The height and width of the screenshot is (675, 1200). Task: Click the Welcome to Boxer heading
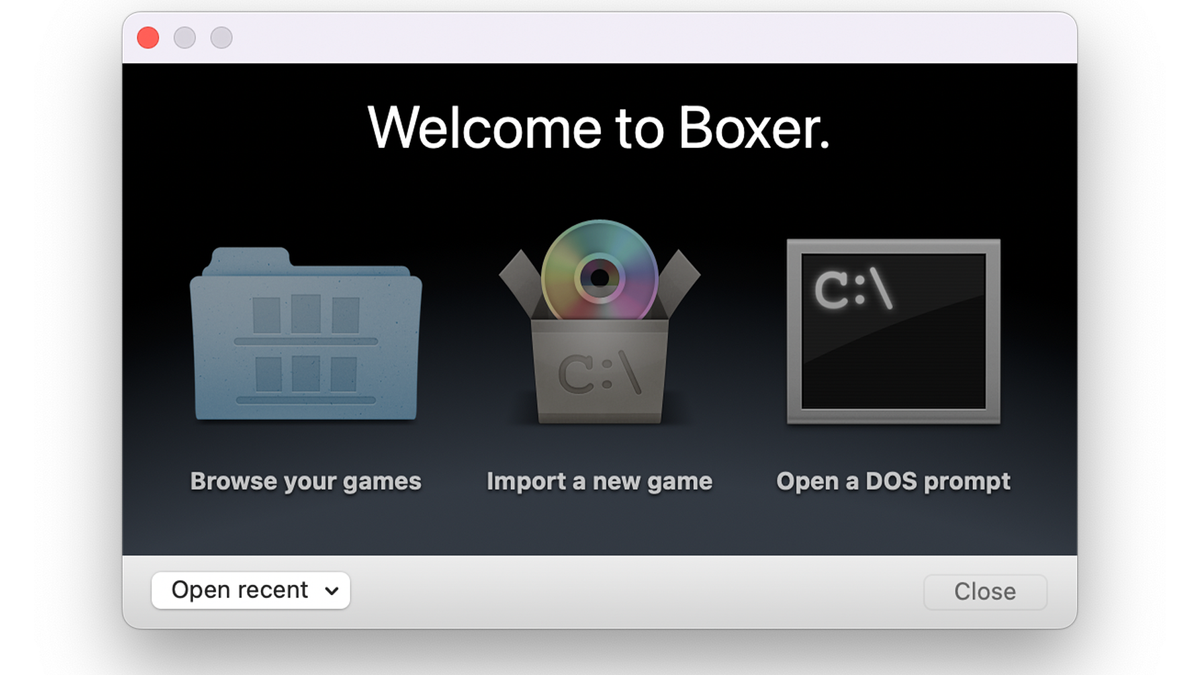600,128
